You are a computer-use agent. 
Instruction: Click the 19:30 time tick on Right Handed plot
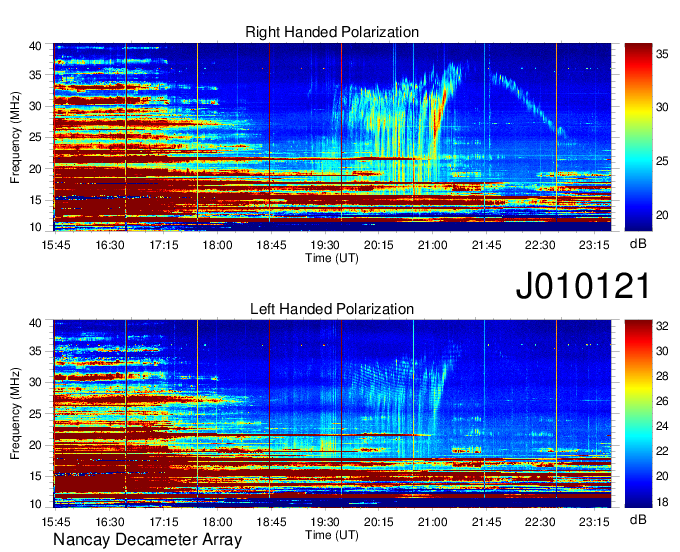pyautogui.click(x=325, y=245)
